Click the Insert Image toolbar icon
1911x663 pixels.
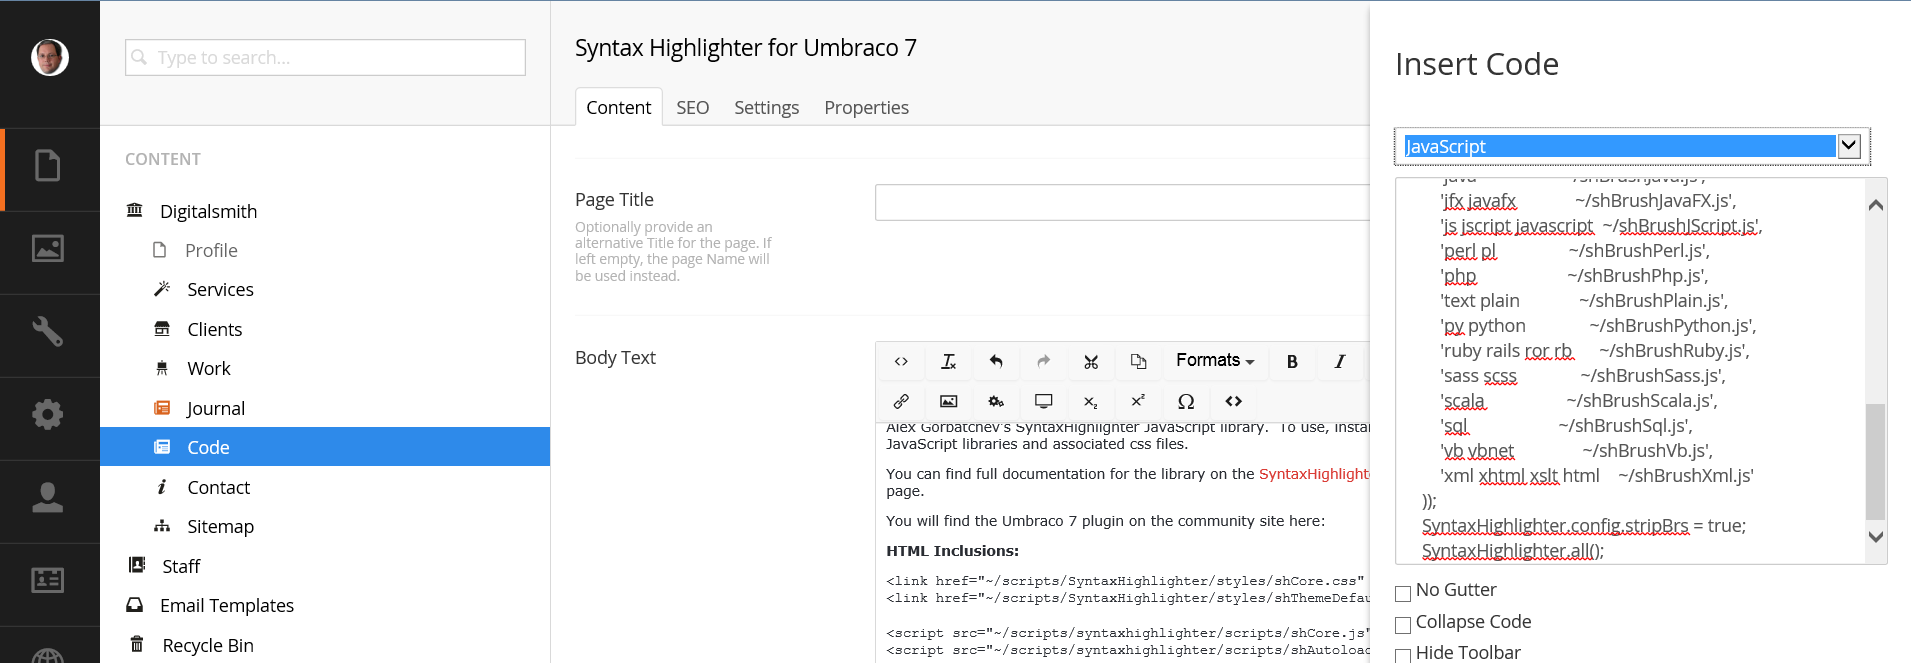948,401
